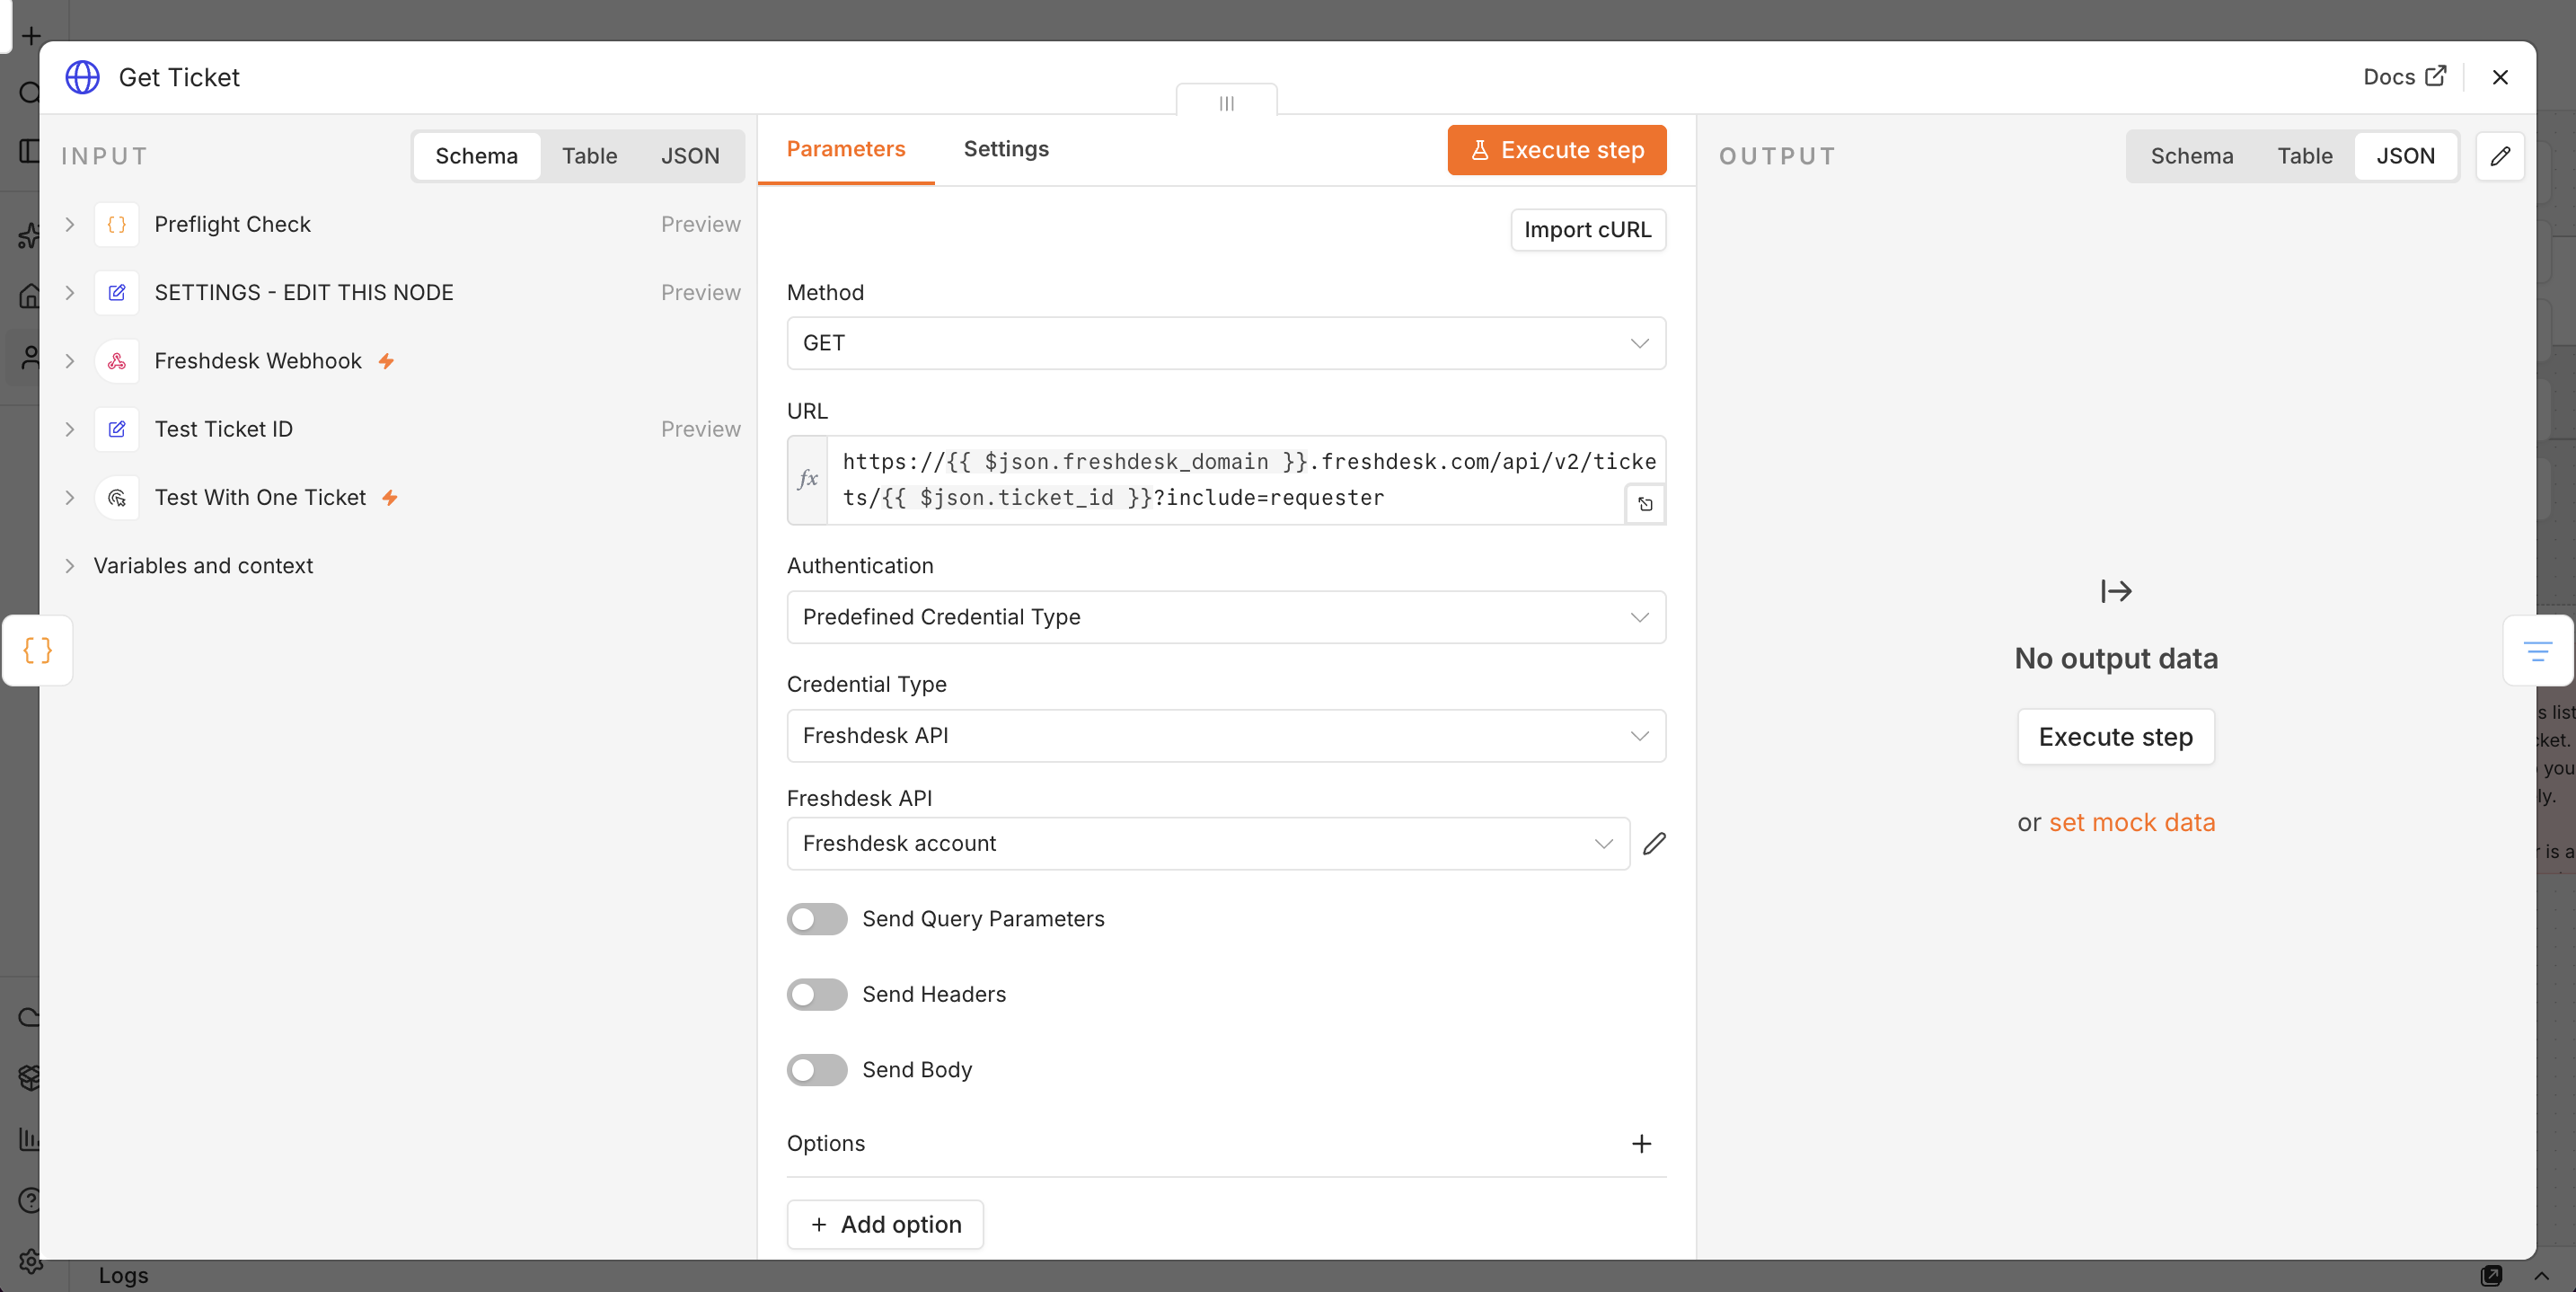
Task: Click the set mock data link
Action: coord(2132,822)
